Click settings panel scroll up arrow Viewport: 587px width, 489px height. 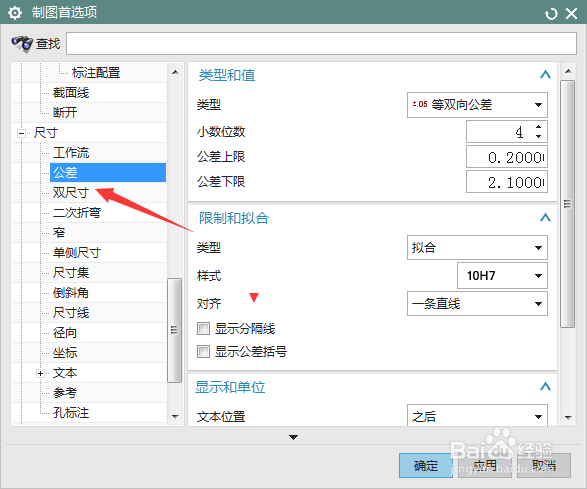(x=568, y=71)
